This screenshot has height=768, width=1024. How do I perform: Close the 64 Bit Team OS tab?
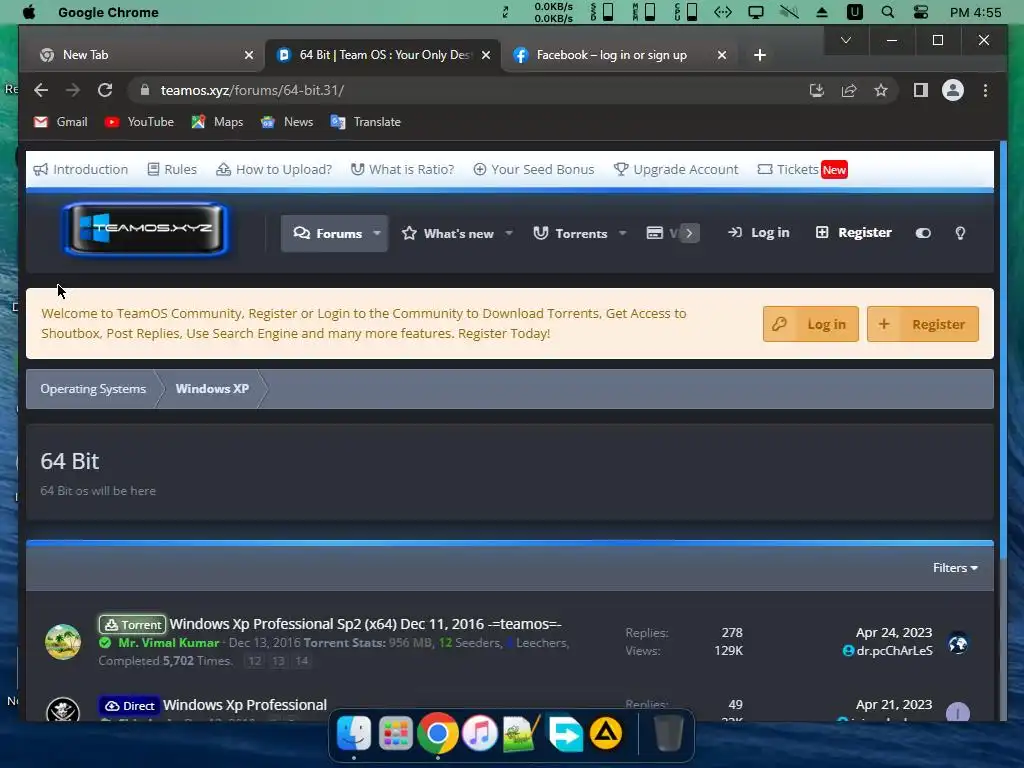(x=486, y=55)
